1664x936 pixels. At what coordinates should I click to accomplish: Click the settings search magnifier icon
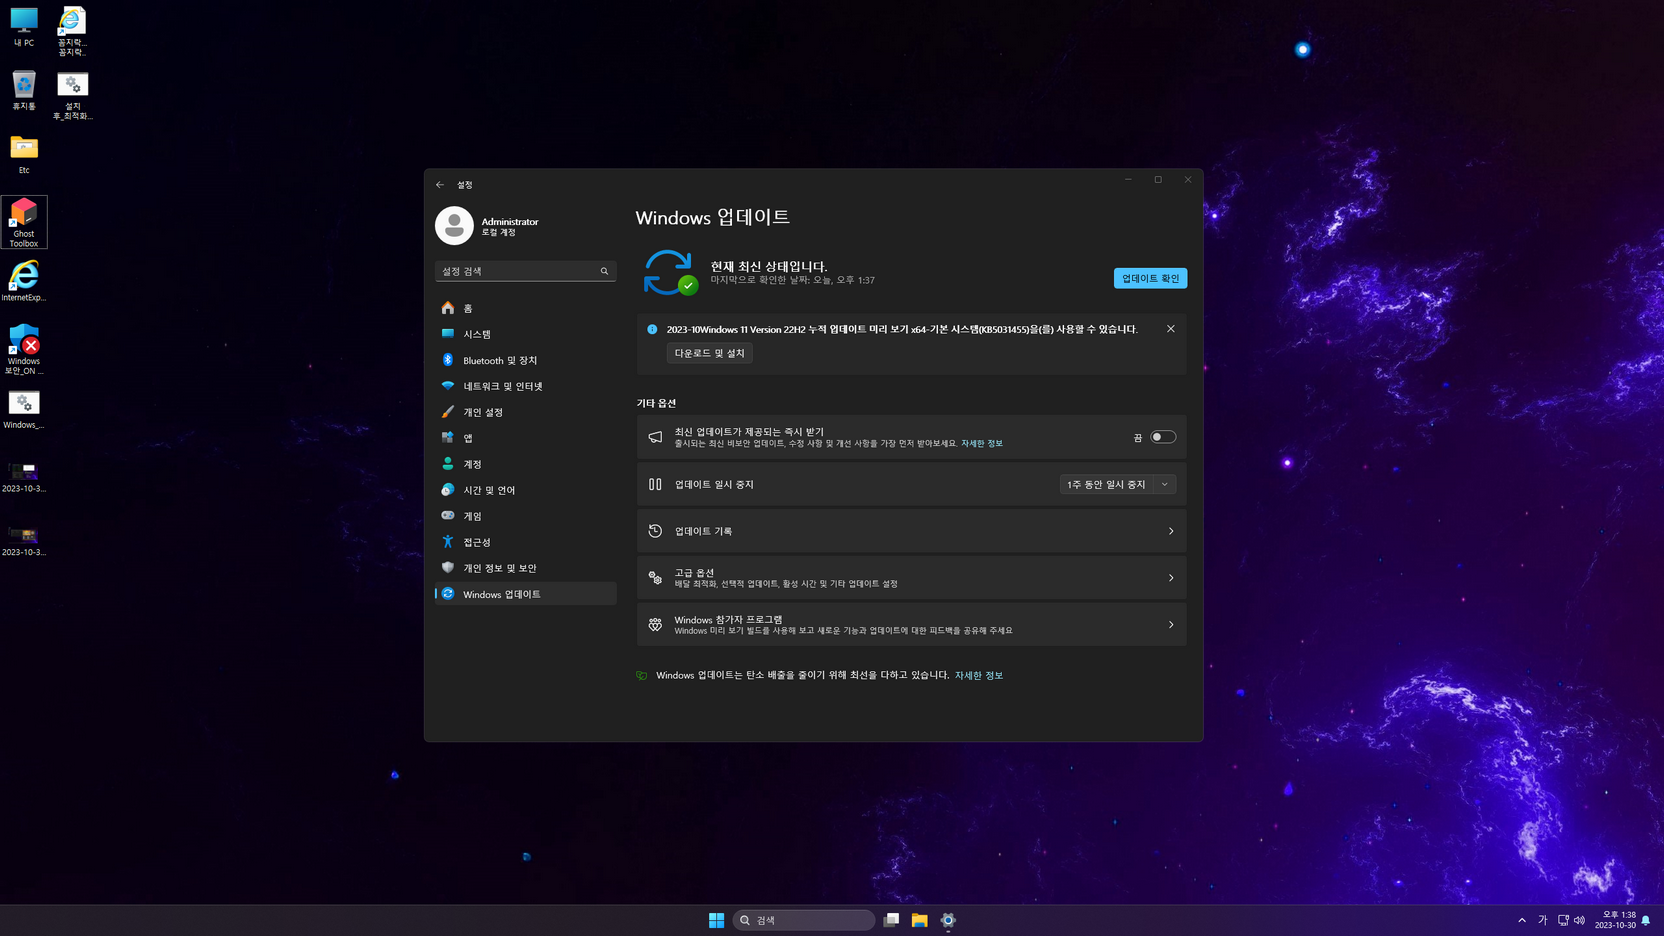[604, 271]
